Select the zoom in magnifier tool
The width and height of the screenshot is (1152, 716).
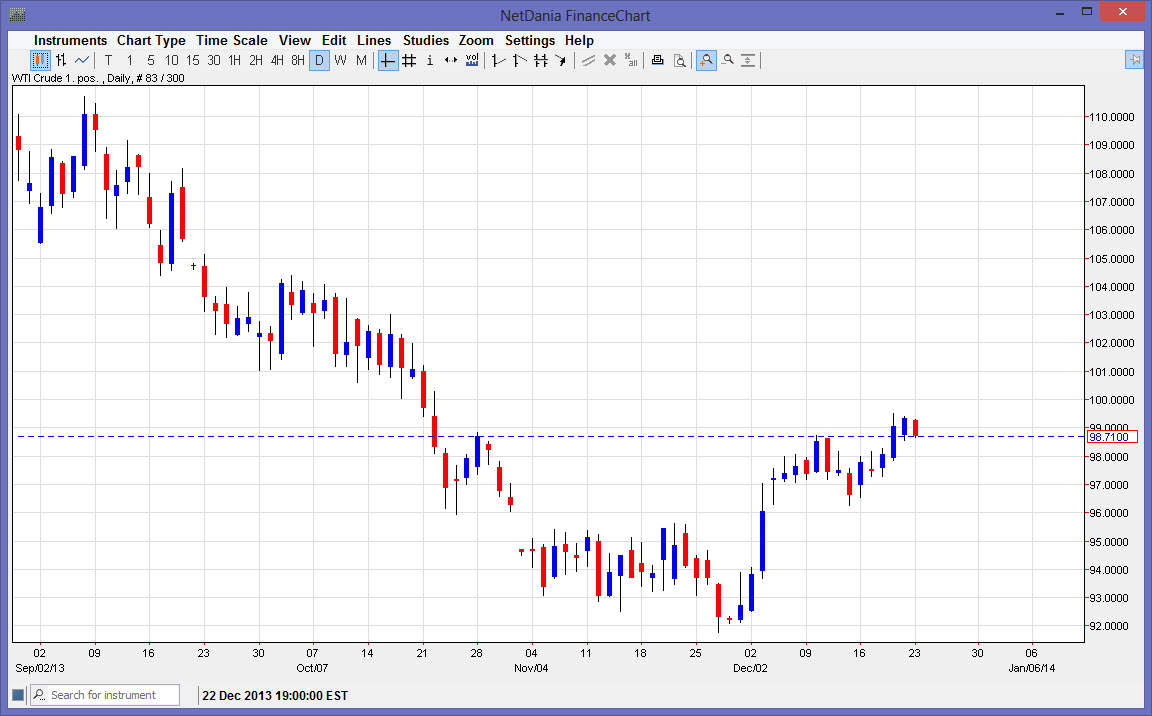[706, 60]
